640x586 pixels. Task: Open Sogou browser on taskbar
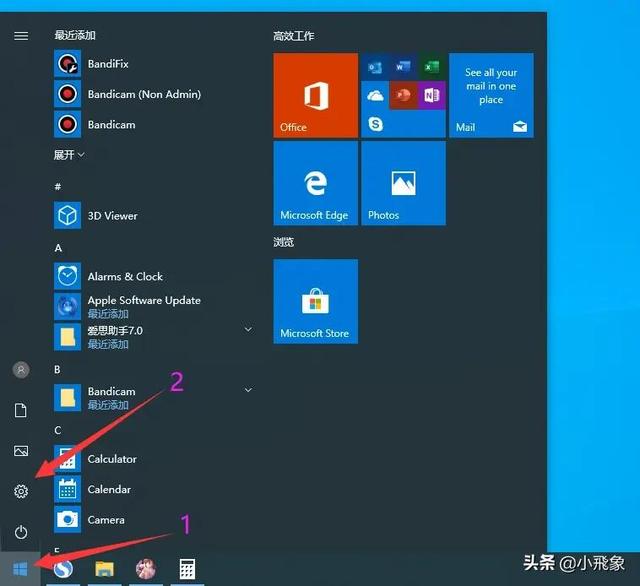coord(63,569)
